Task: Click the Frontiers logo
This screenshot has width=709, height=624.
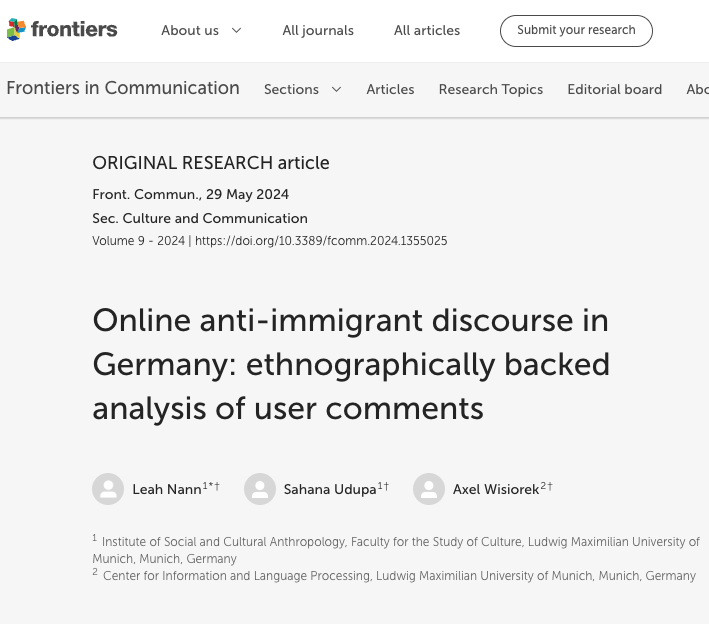Action: coord(62,29)
